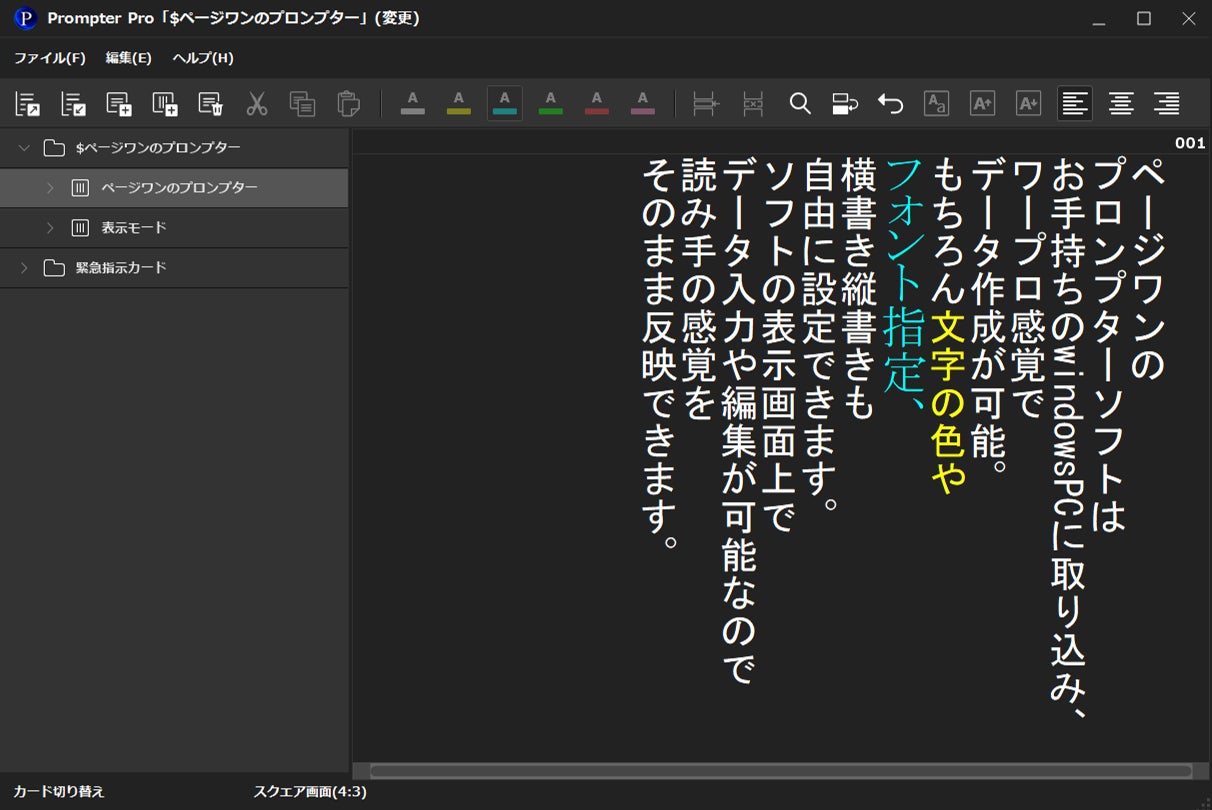Select the yellow text color swatch
The width and height of the screenshot is (1212, 810).
459,104
